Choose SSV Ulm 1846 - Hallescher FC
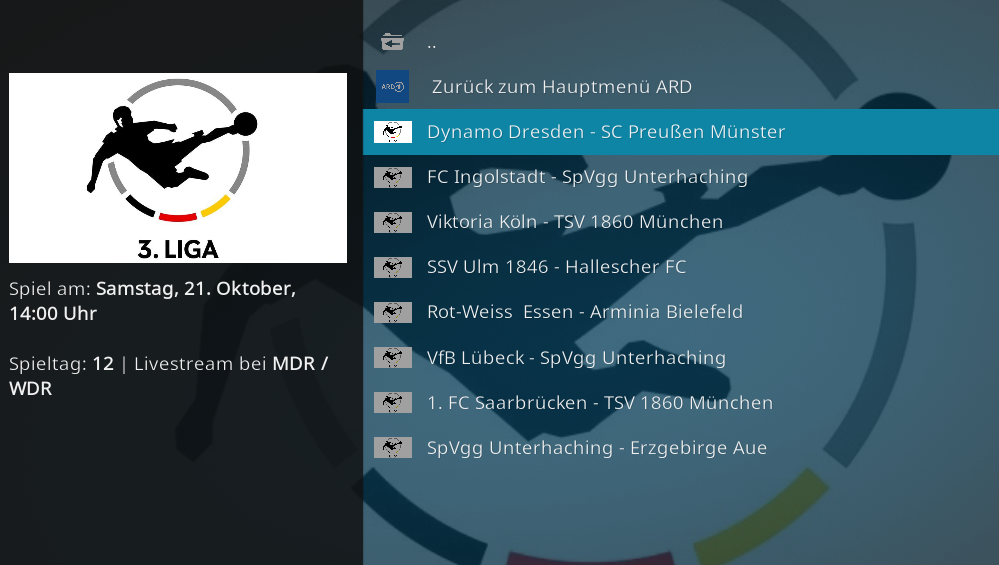The width and height of the screenshot is (999, 565). click(681, 268)
